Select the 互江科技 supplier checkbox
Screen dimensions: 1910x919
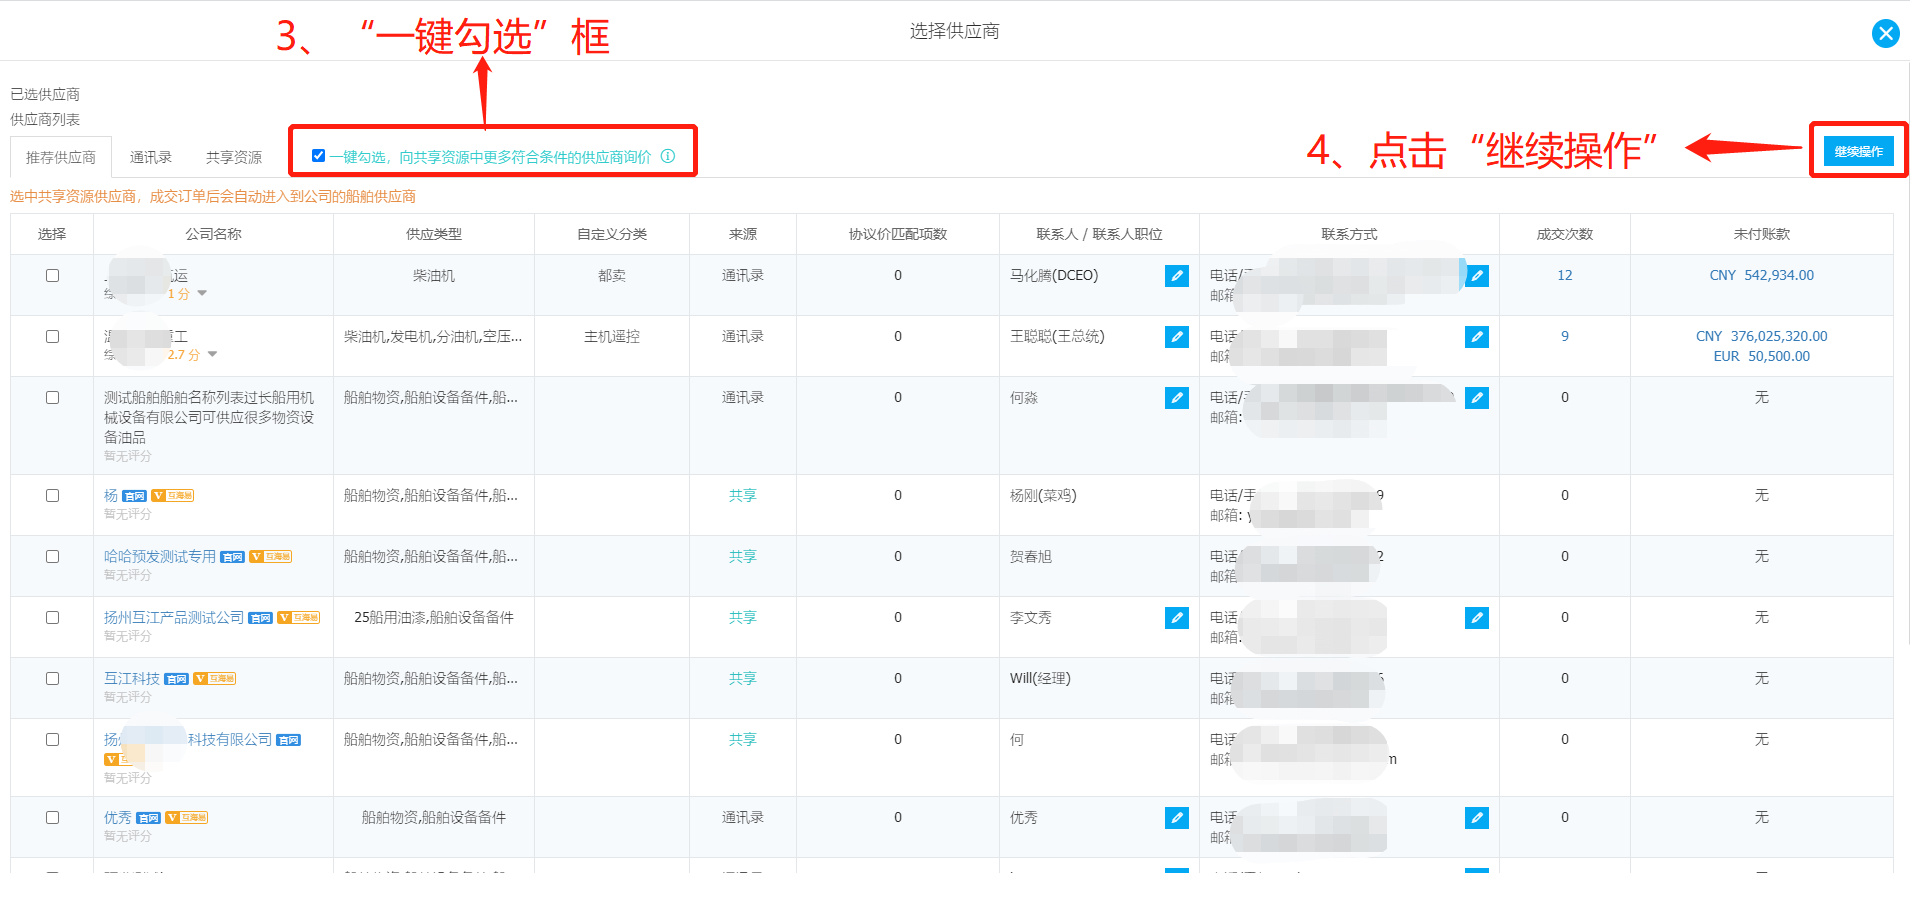52,679
